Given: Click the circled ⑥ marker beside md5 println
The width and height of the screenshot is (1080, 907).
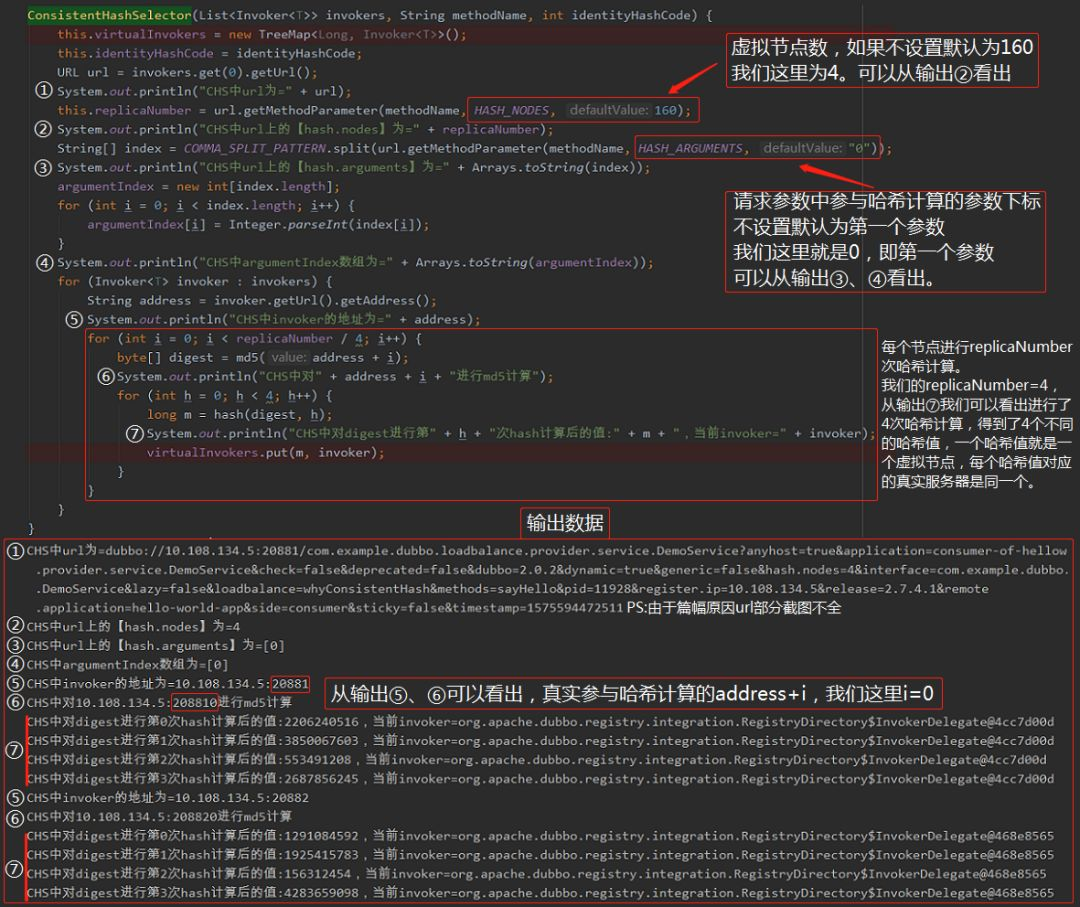Looking at the screenshot, I should pos(107,376).
